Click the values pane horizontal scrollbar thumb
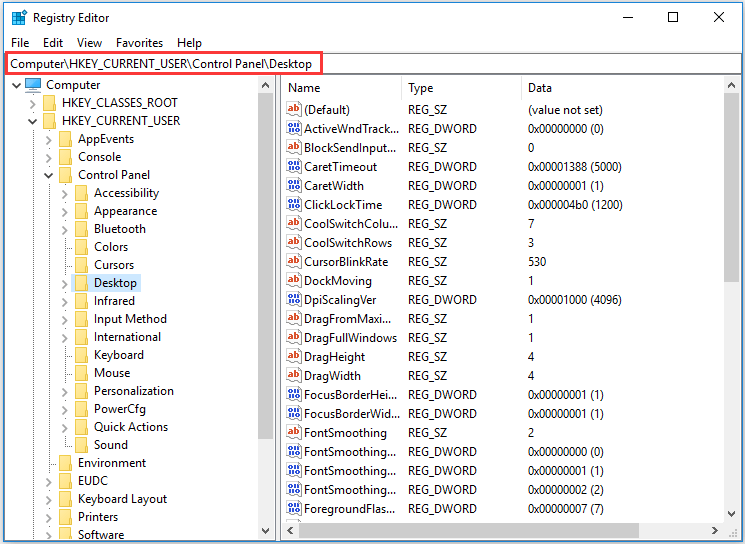The height and width of the screenshot is (544, 745). coord(468,530)
